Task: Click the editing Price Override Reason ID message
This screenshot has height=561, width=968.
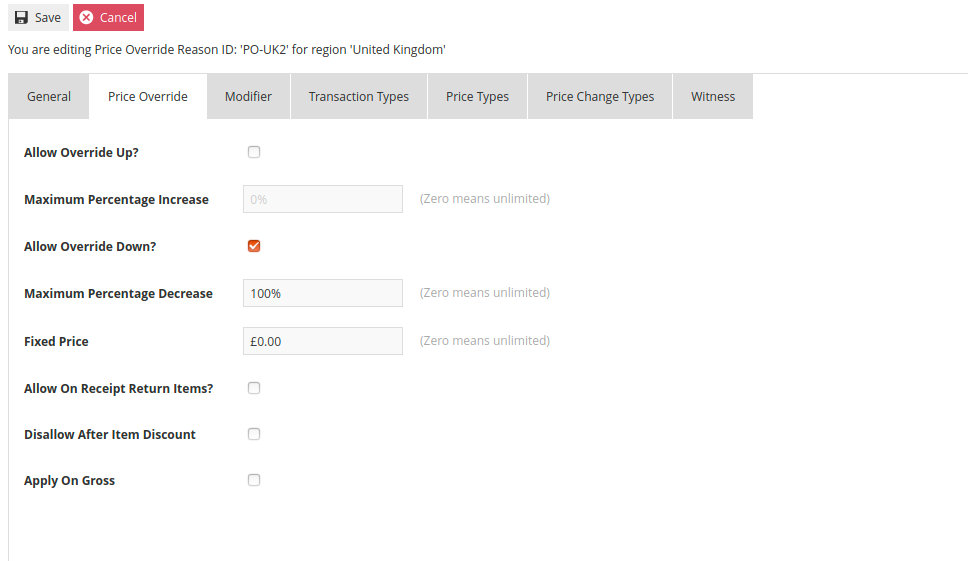Action: [x=227, y=49]
